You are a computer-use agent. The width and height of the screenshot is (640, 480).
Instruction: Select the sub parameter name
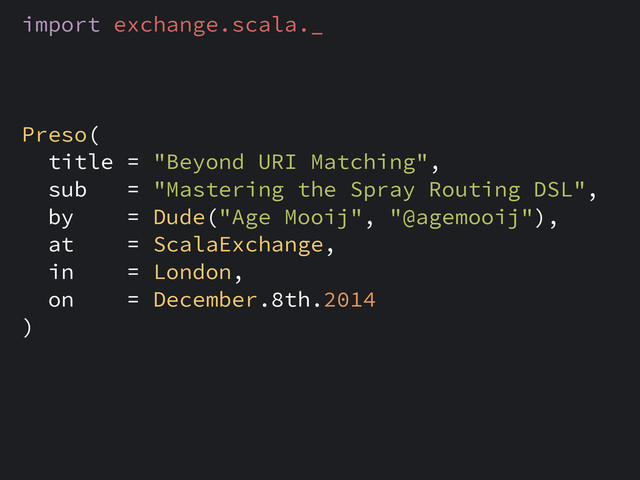(68, 190)
